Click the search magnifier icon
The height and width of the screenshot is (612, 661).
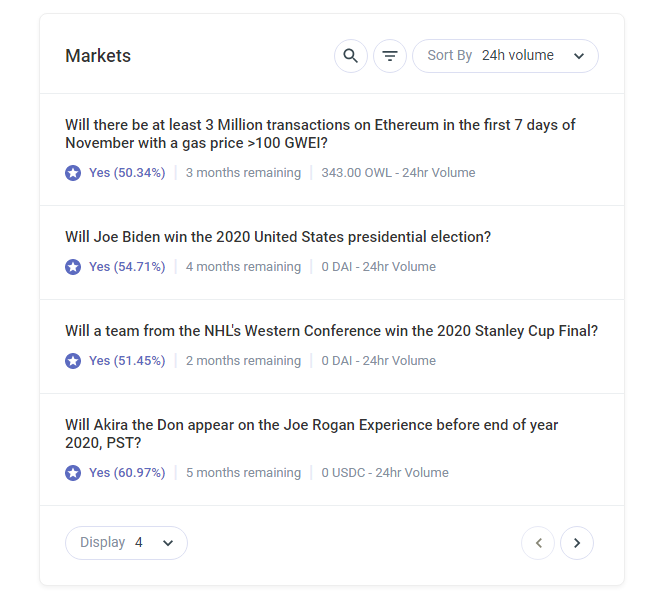click(350, 56)
